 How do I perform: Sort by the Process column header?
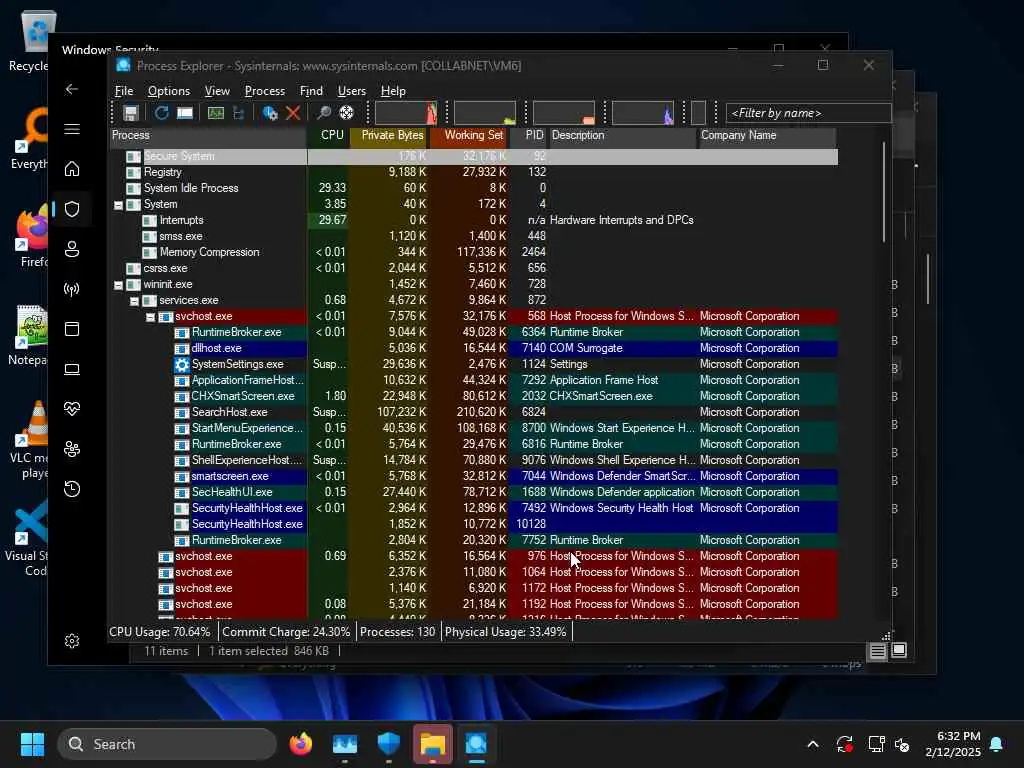click(x=208, y=135)
